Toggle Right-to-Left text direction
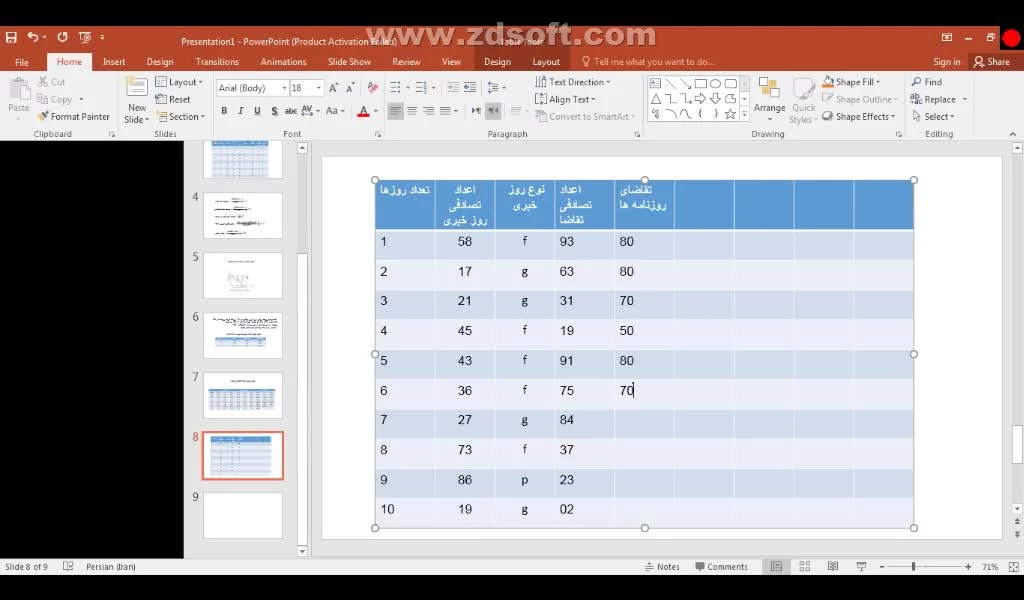Screen dimensions: 1024x600 (493, 111)
